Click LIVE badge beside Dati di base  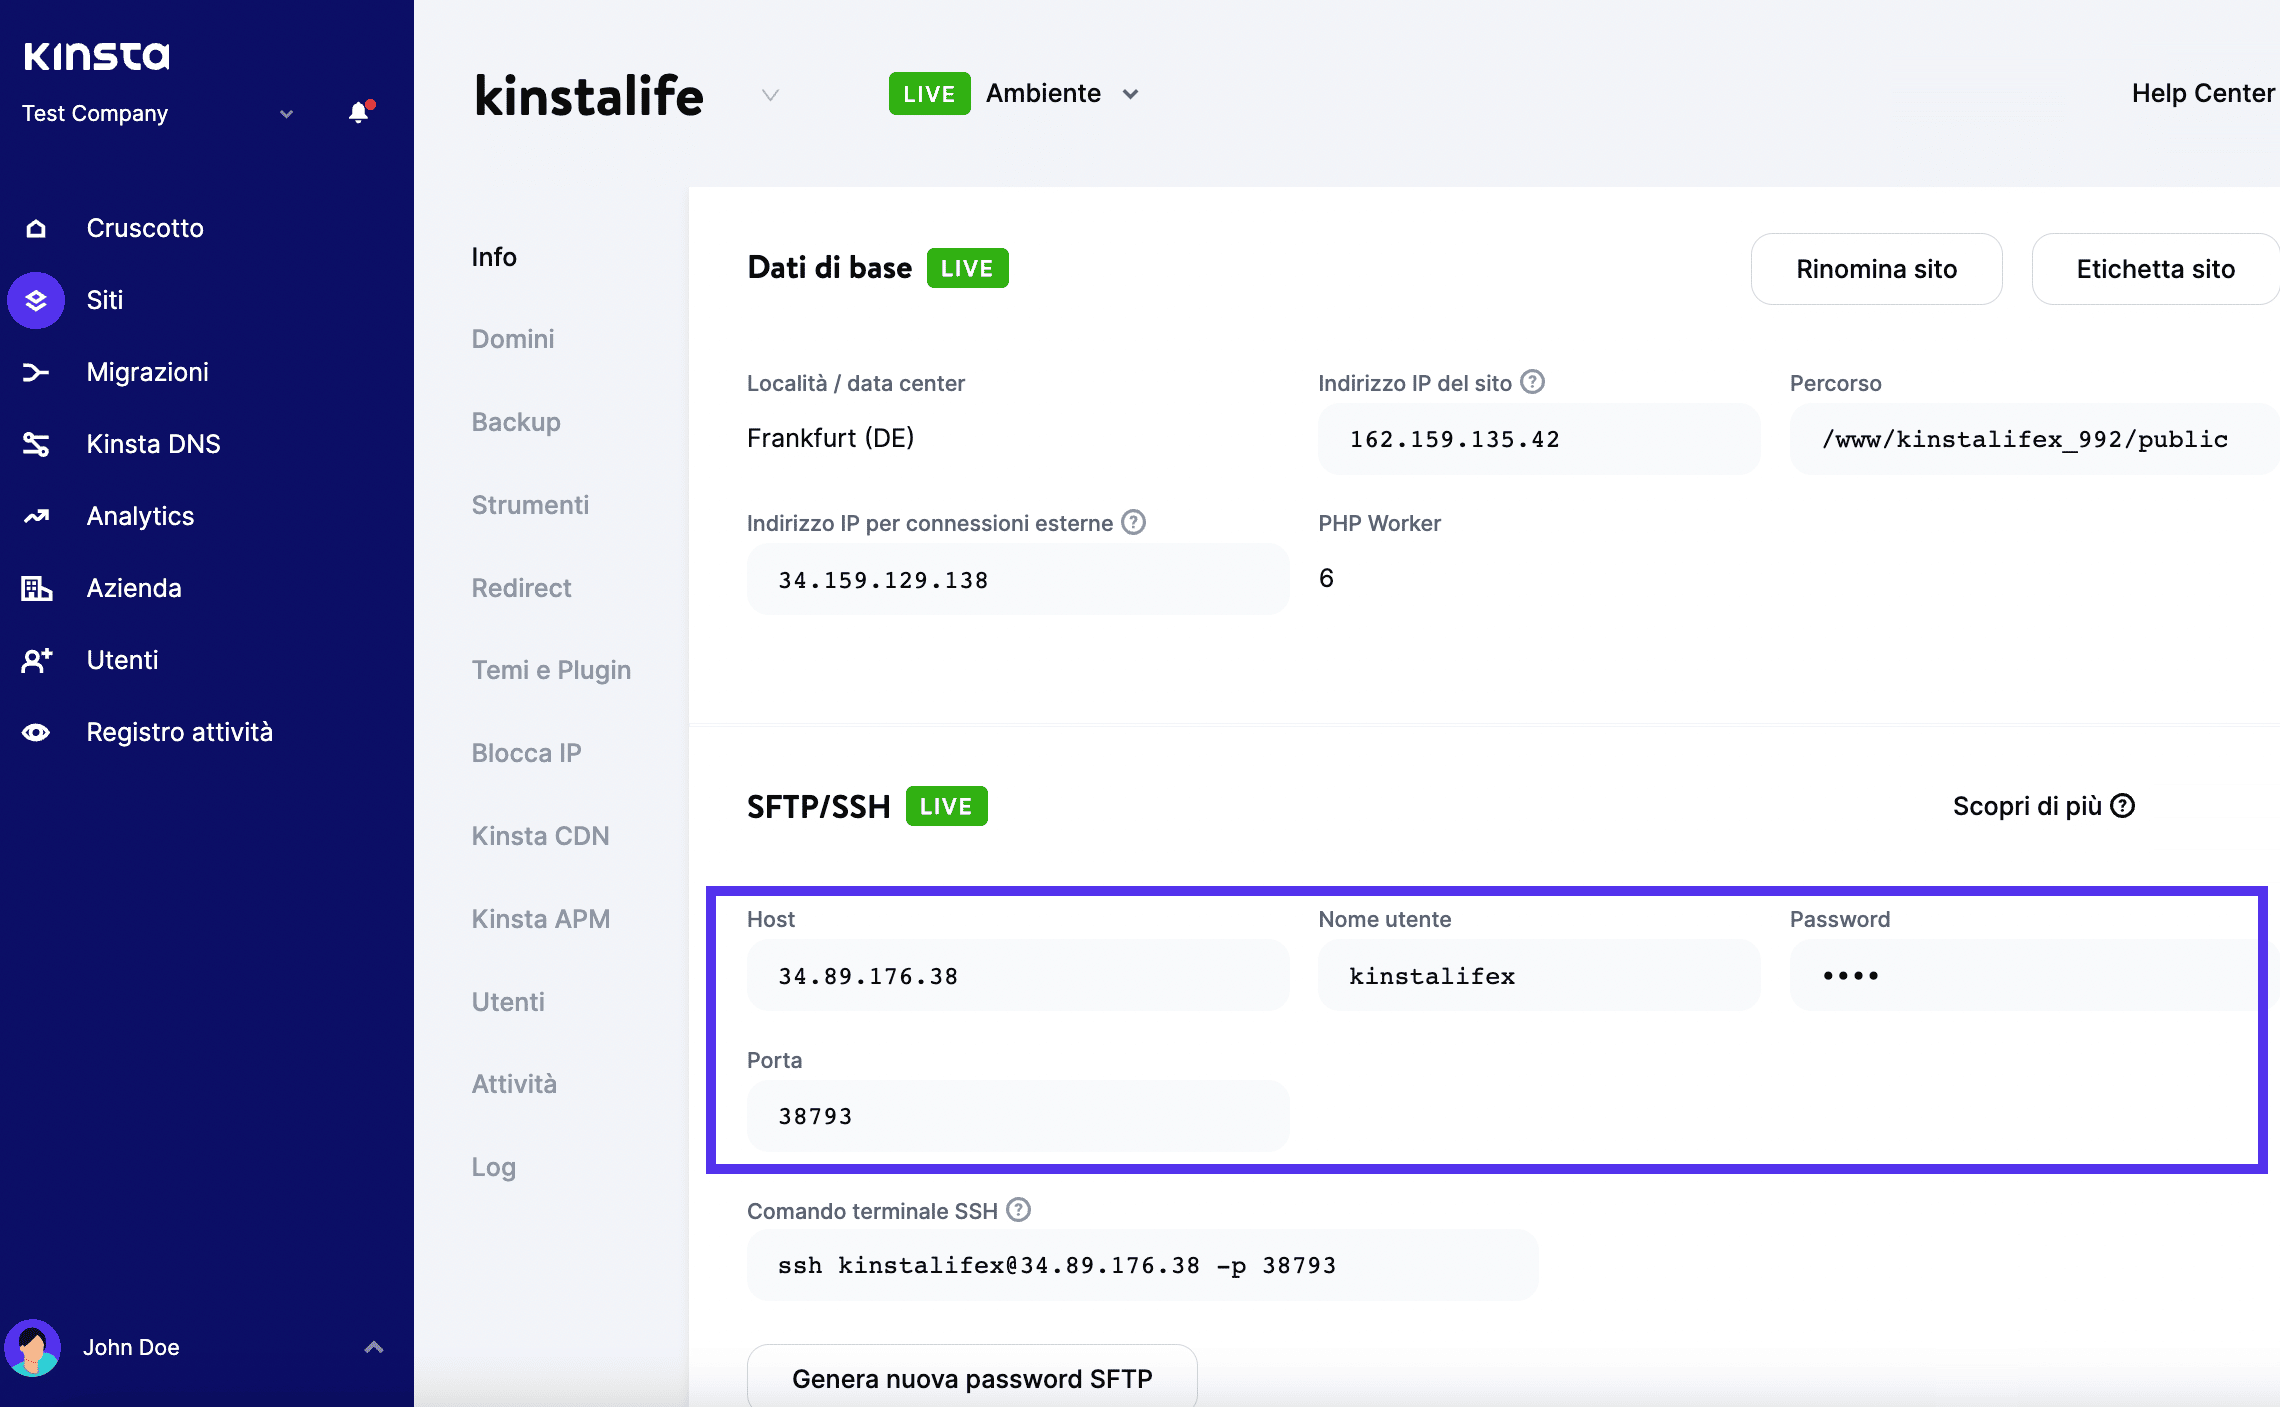coord(967,268)
